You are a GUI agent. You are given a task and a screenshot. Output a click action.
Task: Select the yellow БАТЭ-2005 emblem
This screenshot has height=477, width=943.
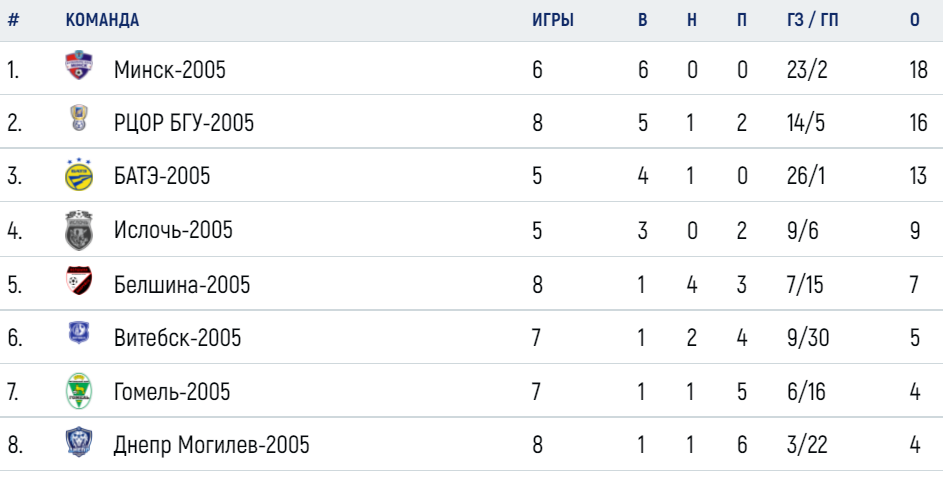79,174
